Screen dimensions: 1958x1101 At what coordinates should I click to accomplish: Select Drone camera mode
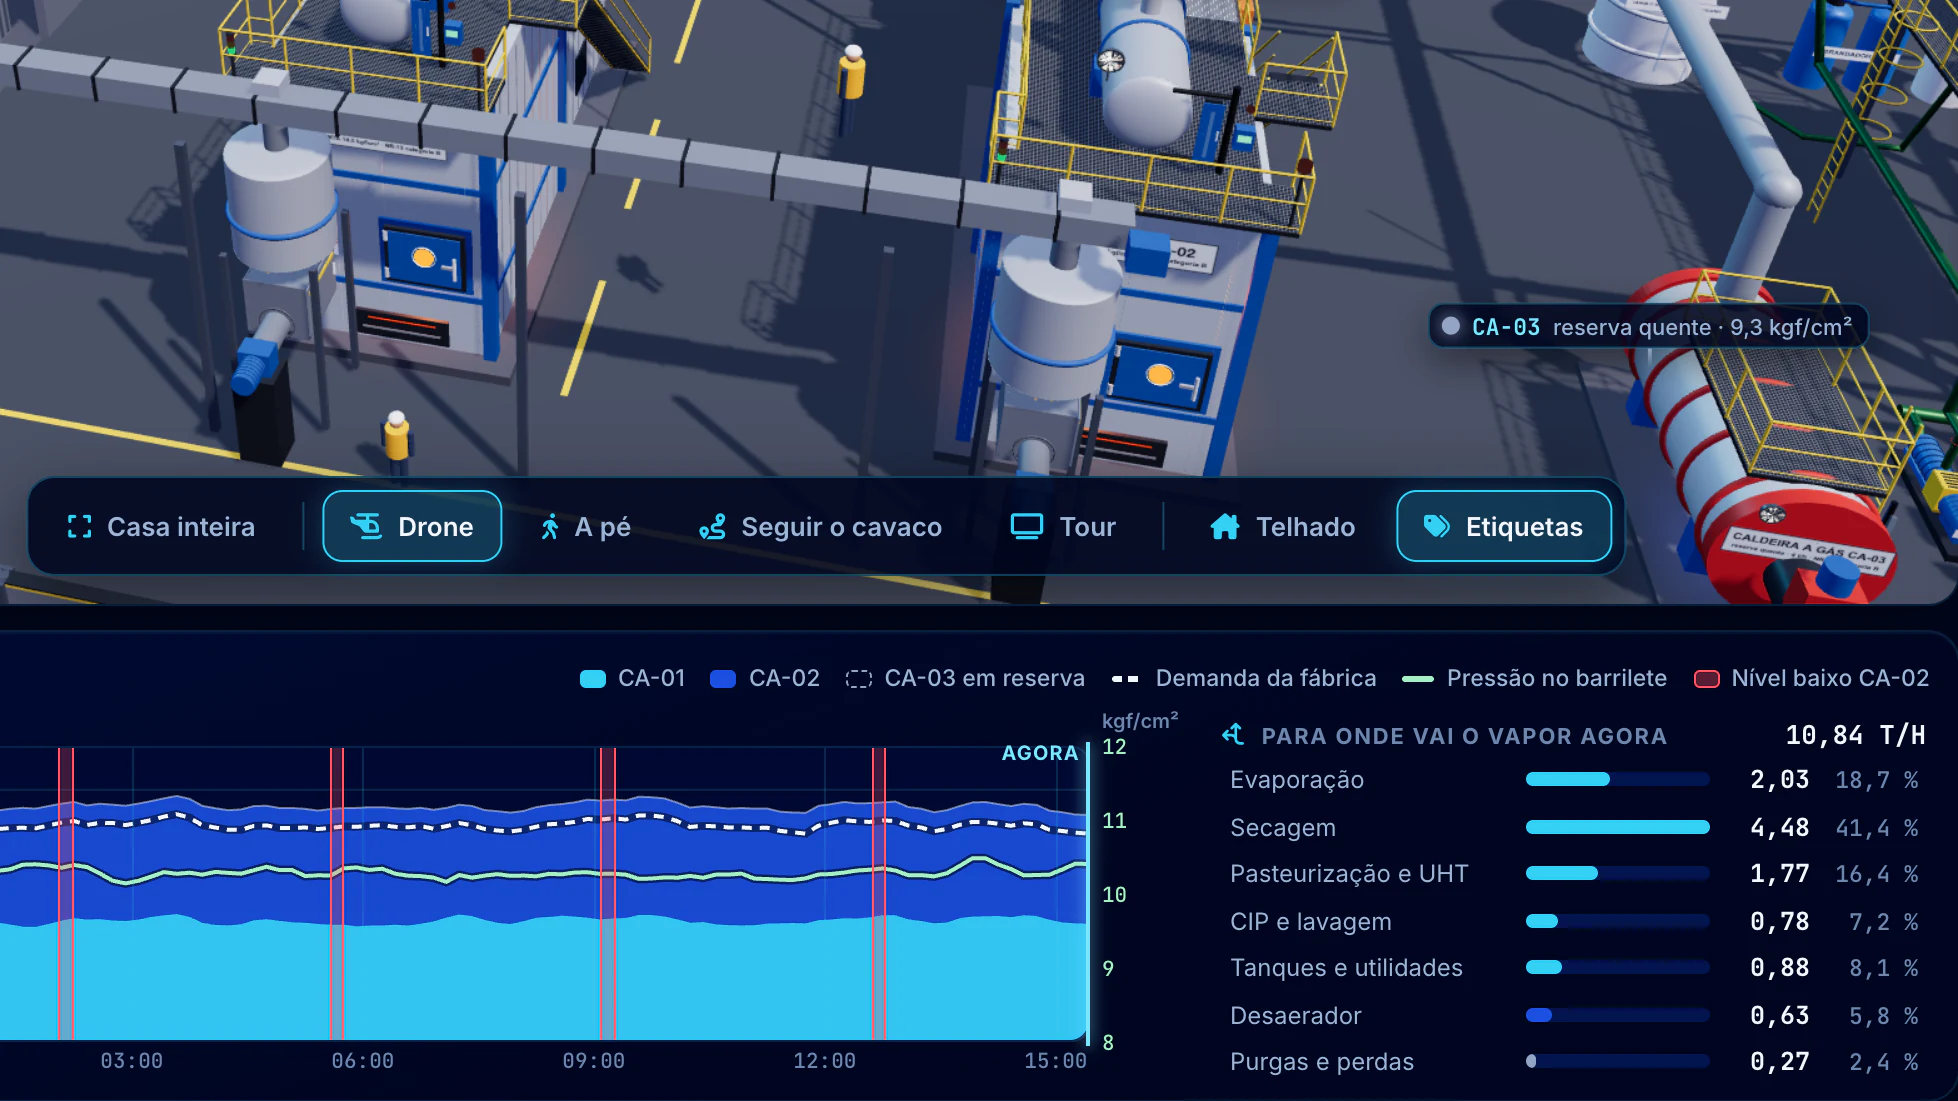click(412, 526)
